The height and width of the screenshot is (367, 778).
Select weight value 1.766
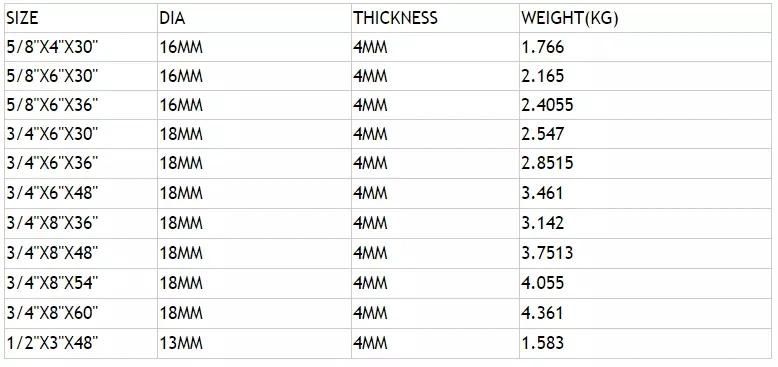pyautogui.click(x=645, y=47)
